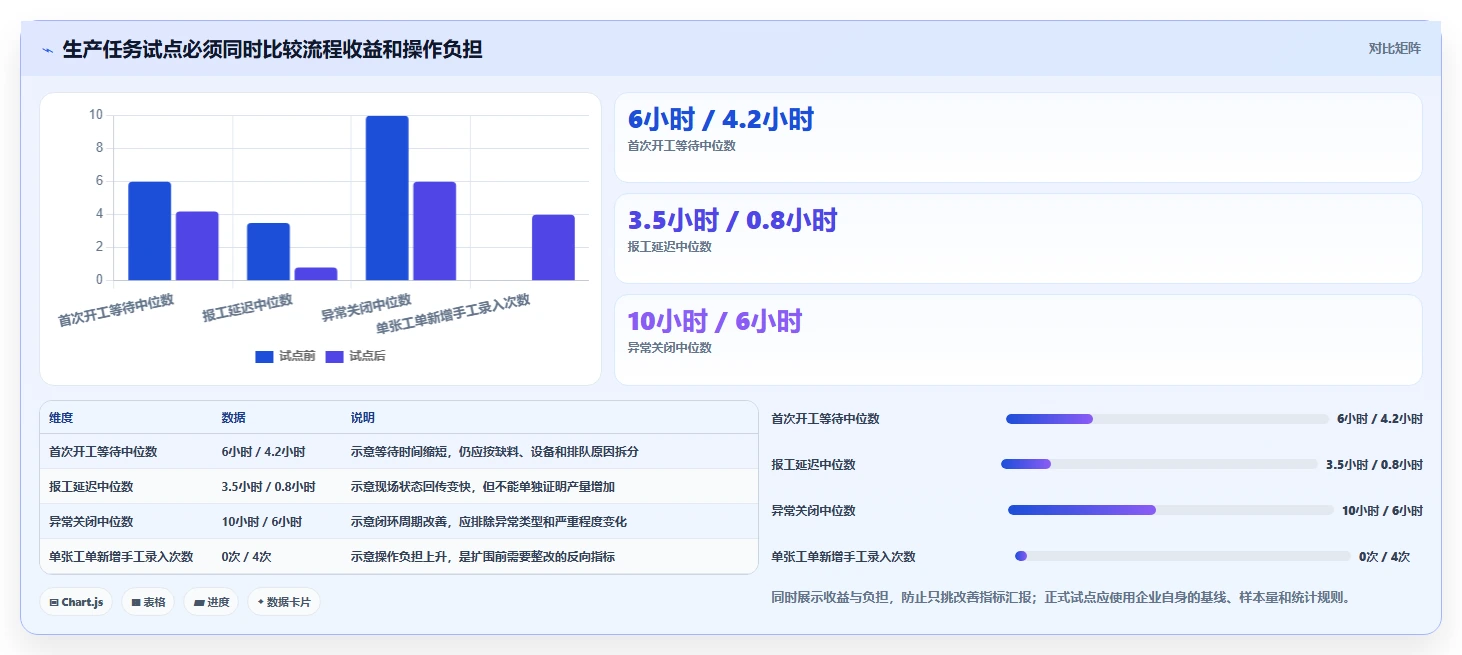Click the 说明 table column header
Viewport: 1462px width, 655px height.
(363, 418)
